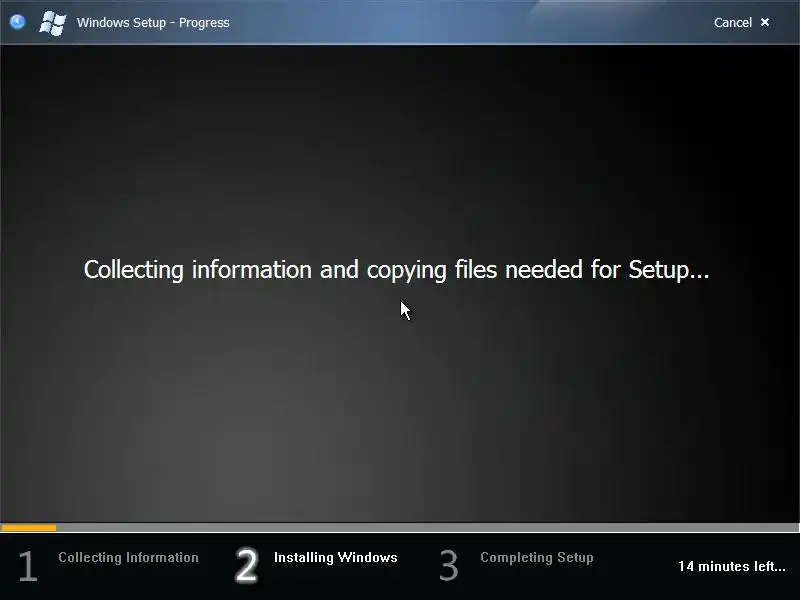Screen dimensions: 800x600
Task: Click the Windows flag logo icon
Action: [x=53, y=23]
